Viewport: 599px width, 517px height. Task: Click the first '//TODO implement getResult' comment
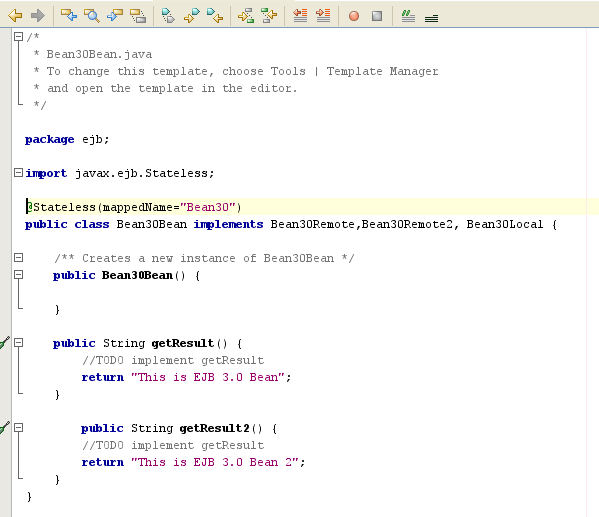173,360
